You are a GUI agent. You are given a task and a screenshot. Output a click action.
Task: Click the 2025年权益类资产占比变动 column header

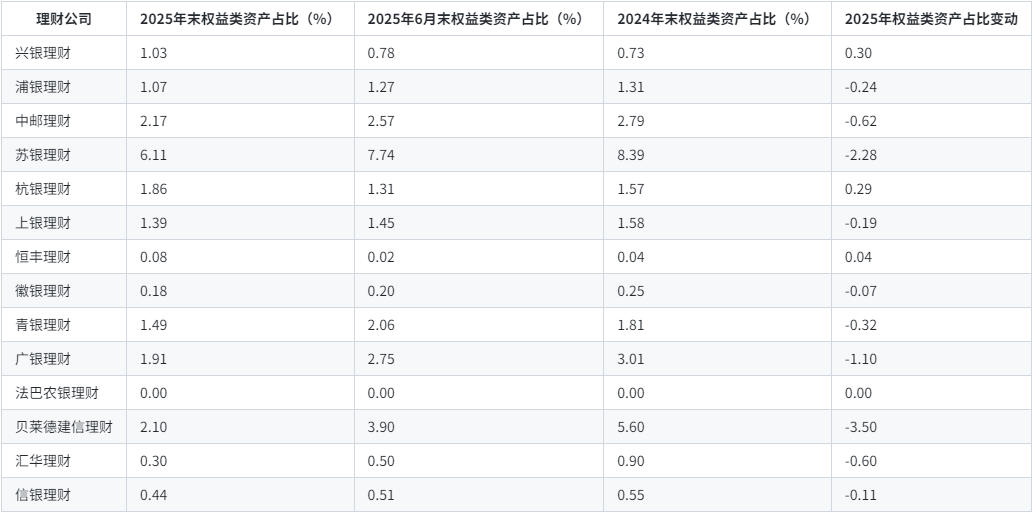(931, 19)
